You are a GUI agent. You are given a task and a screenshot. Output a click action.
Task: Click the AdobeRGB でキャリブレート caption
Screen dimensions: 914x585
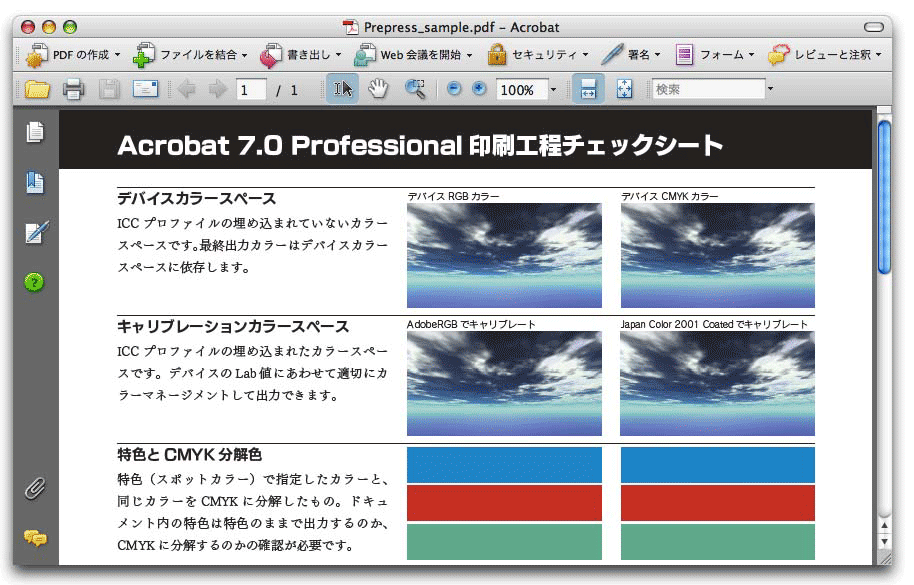pos(471,325)
